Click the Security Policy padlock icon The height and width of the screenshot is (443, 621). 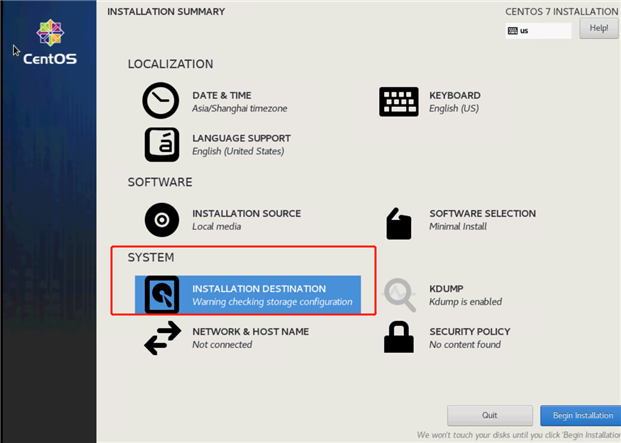point(398,337)
